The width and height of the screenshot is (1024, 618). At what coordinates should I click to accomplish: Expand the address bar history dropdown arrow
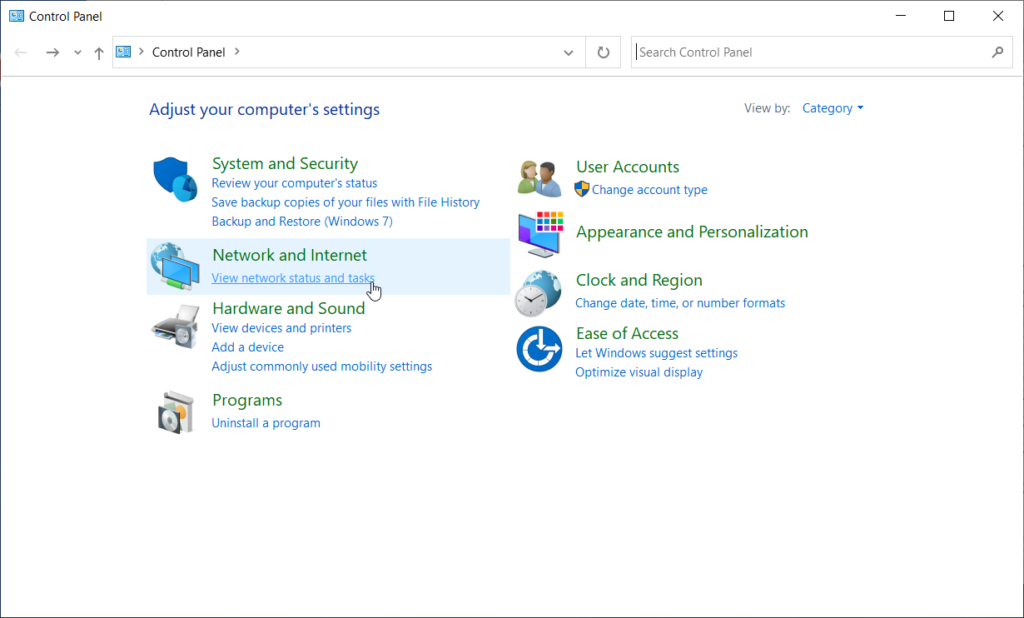click(567, 52)
